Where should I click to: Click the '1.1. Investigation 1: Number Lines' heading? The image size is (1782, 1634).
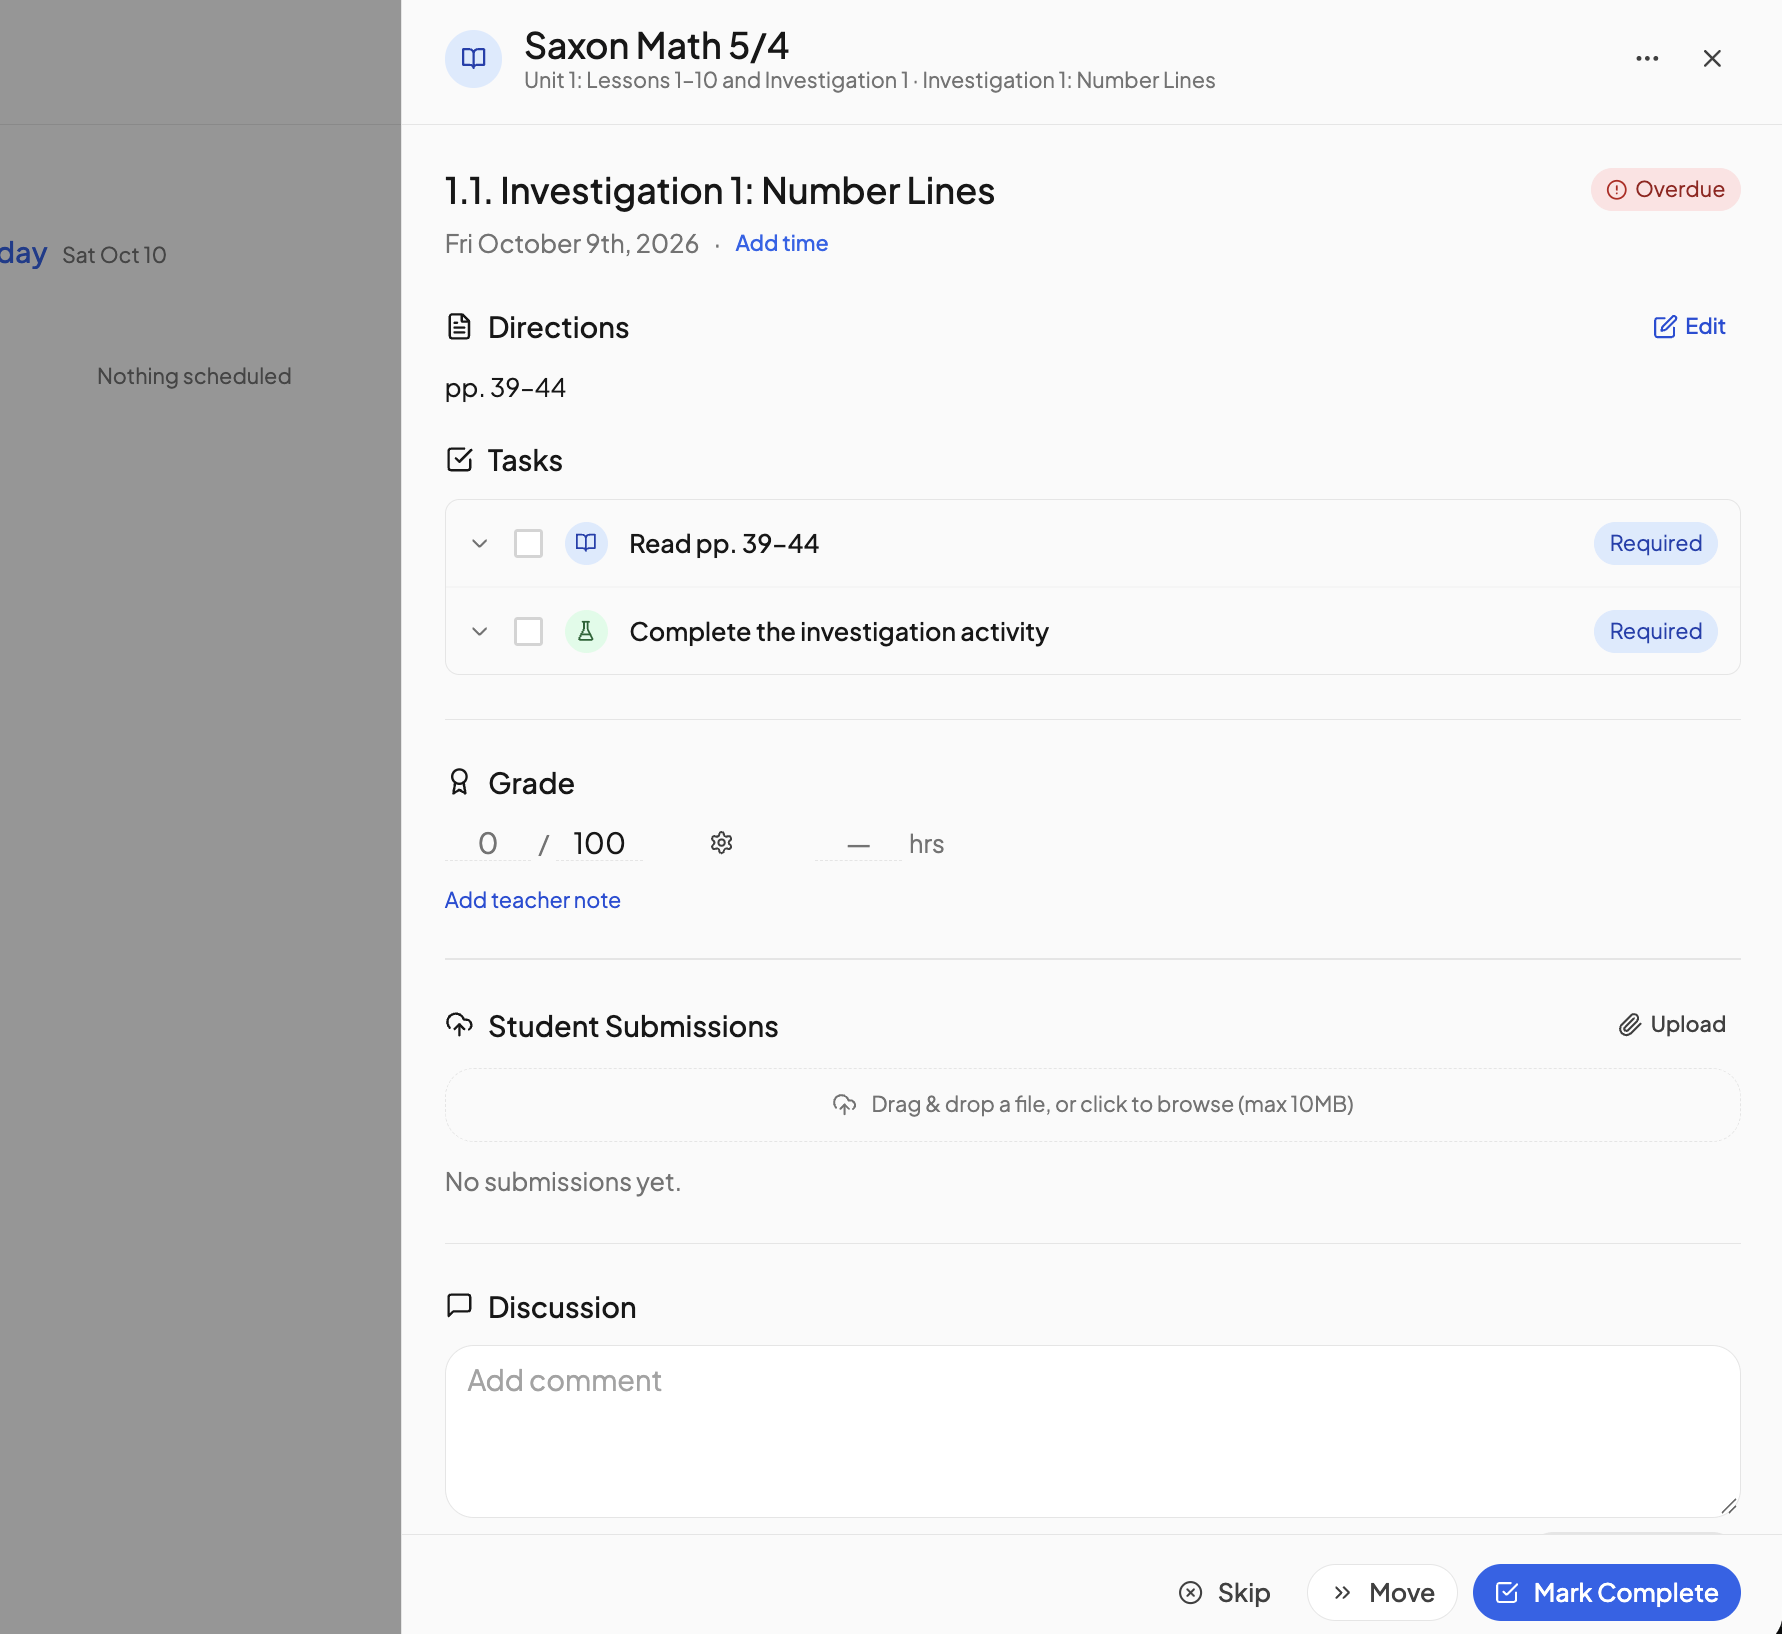pos(720,190)
